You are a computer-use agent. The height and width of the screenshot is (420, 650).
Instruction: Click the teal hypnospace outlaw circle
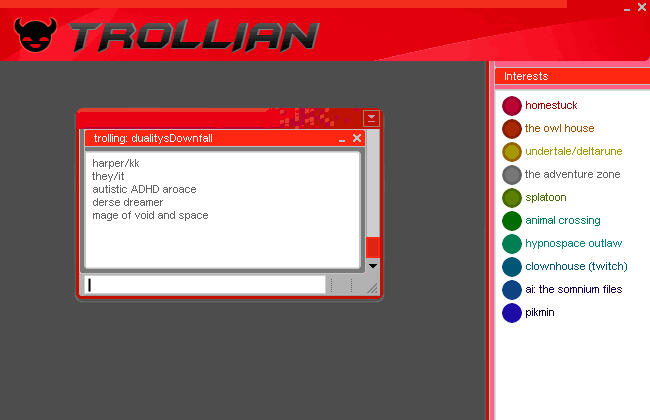(512, 243)
